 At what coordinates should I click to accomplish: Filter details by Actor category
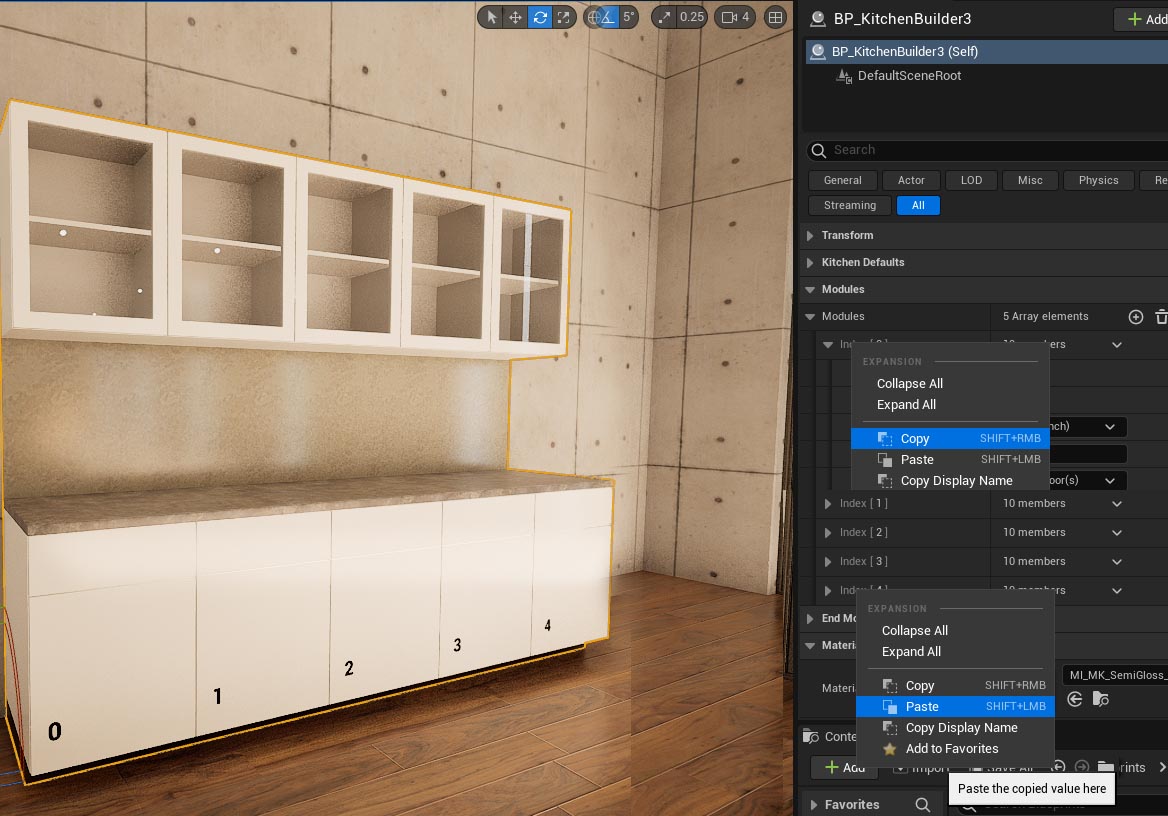(x=911, y=180)
